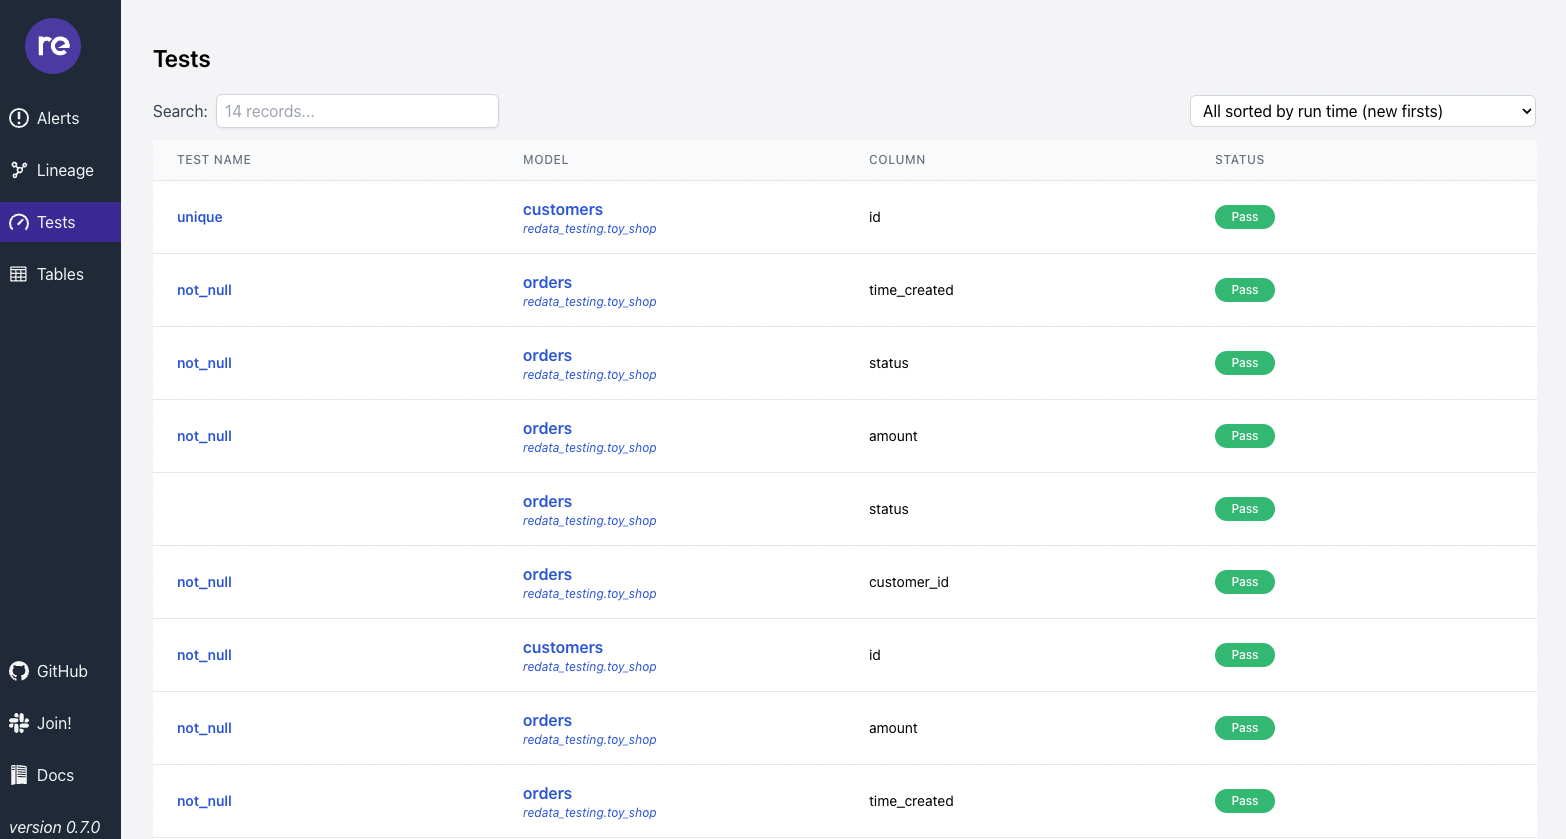Click the GitHub octocat icon
The image size is (1566, 839).
19,671
